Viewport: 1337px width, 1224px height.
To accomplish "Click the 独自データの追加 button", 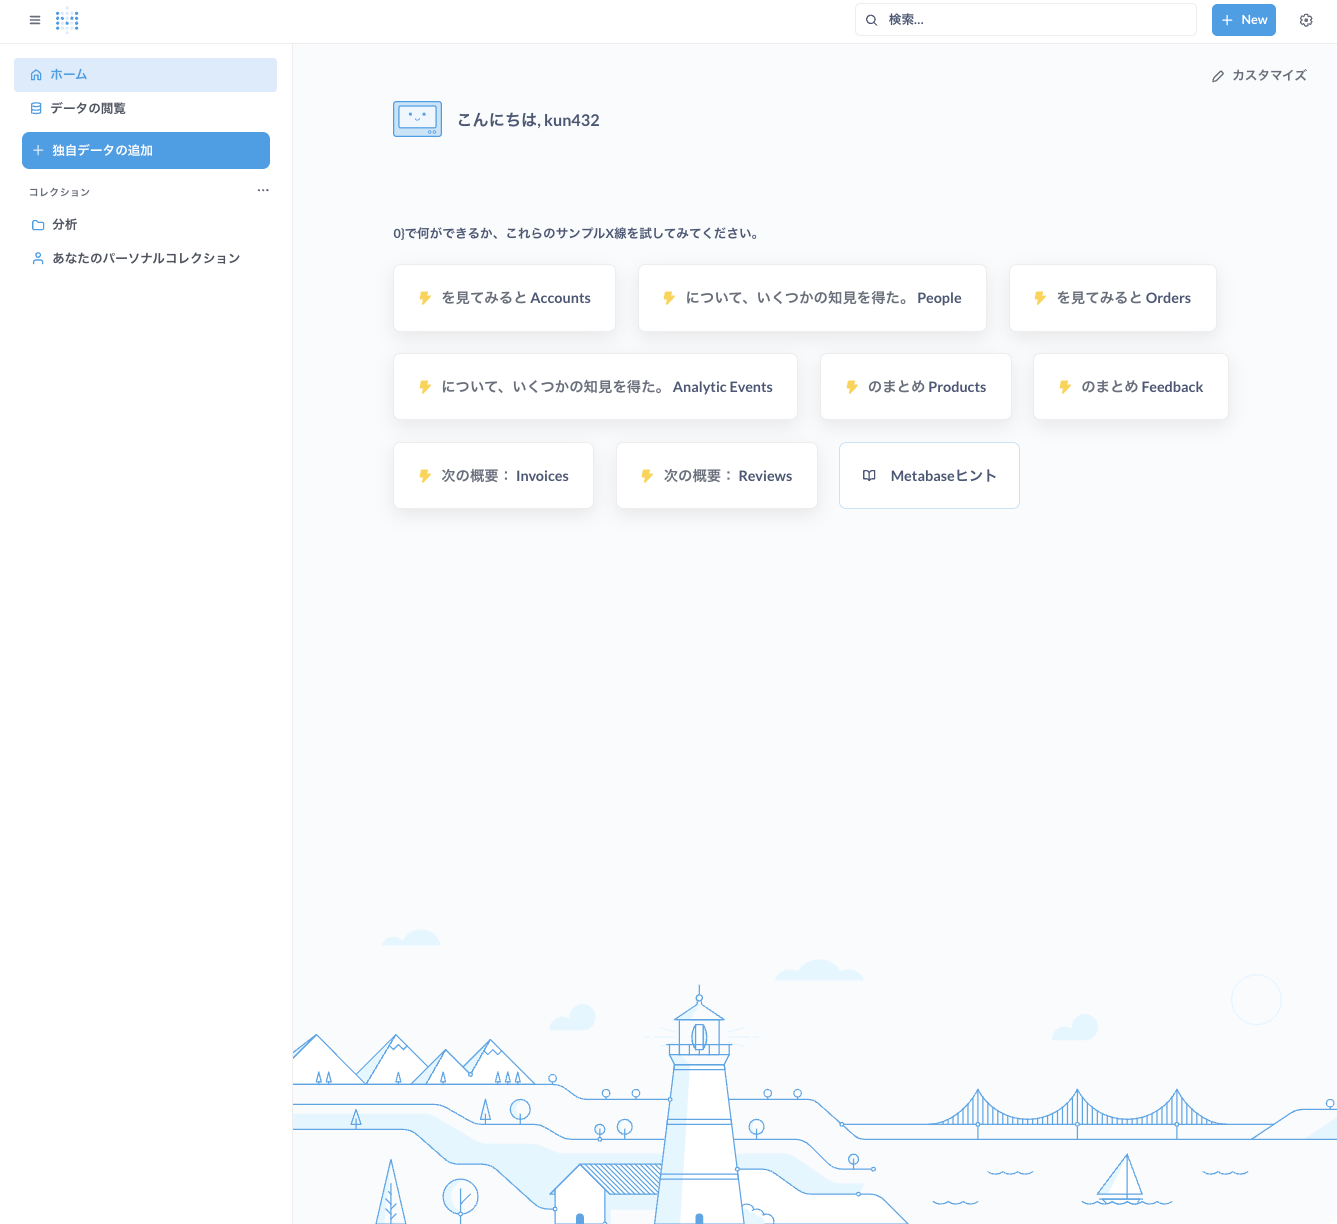I will 146,150.
